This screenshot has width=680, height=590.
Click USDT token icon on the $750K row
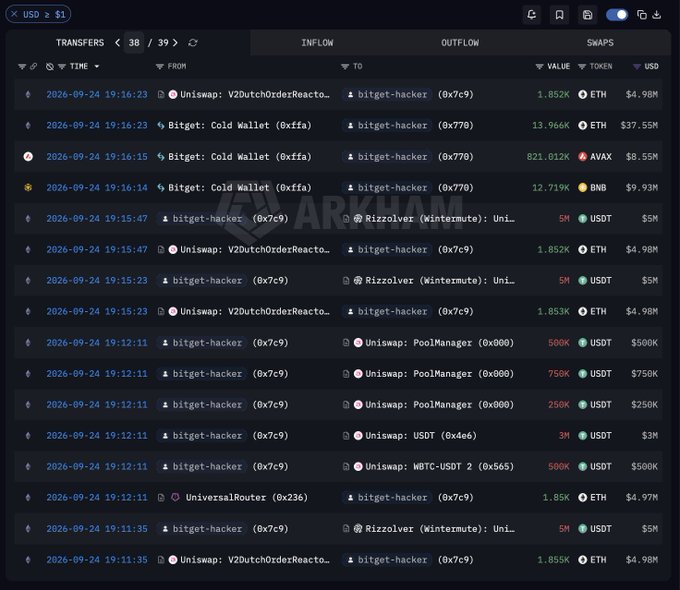pyautogui.click(x=583, y=374)
